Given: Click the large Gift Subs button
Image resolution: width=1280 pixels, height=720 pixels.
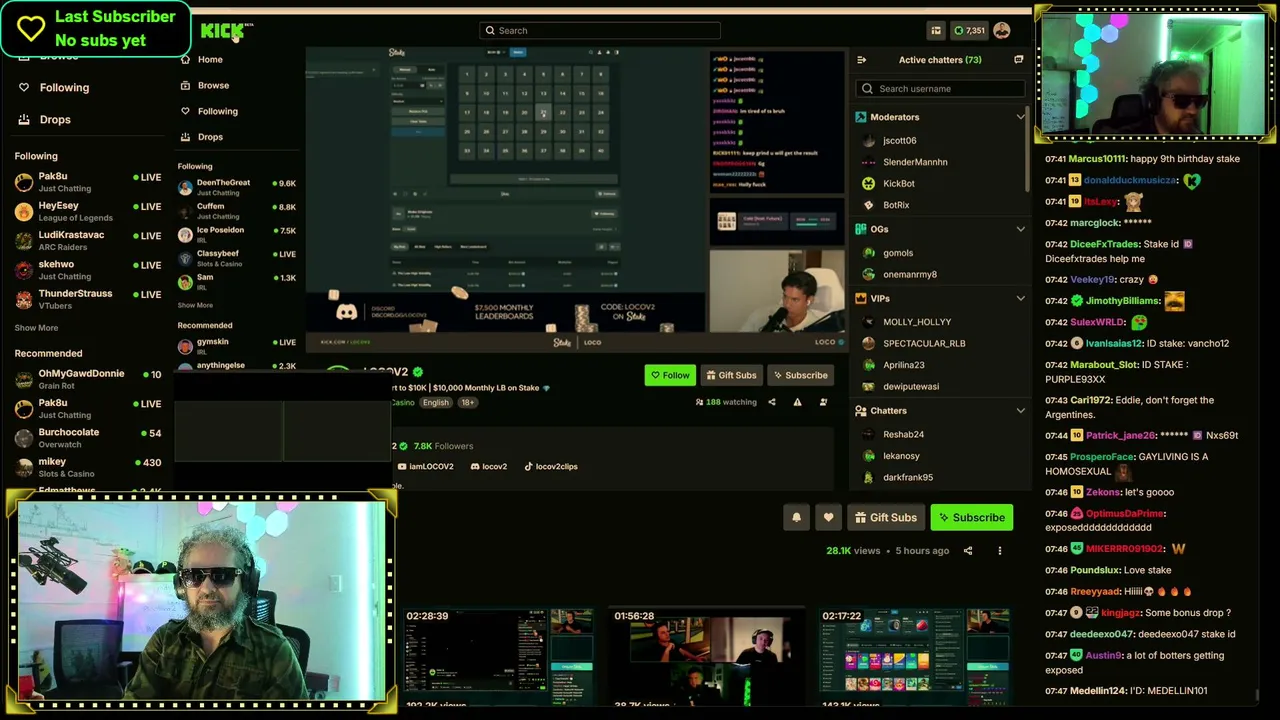Looking at the screenshot, I should click(x=886, y=517).
